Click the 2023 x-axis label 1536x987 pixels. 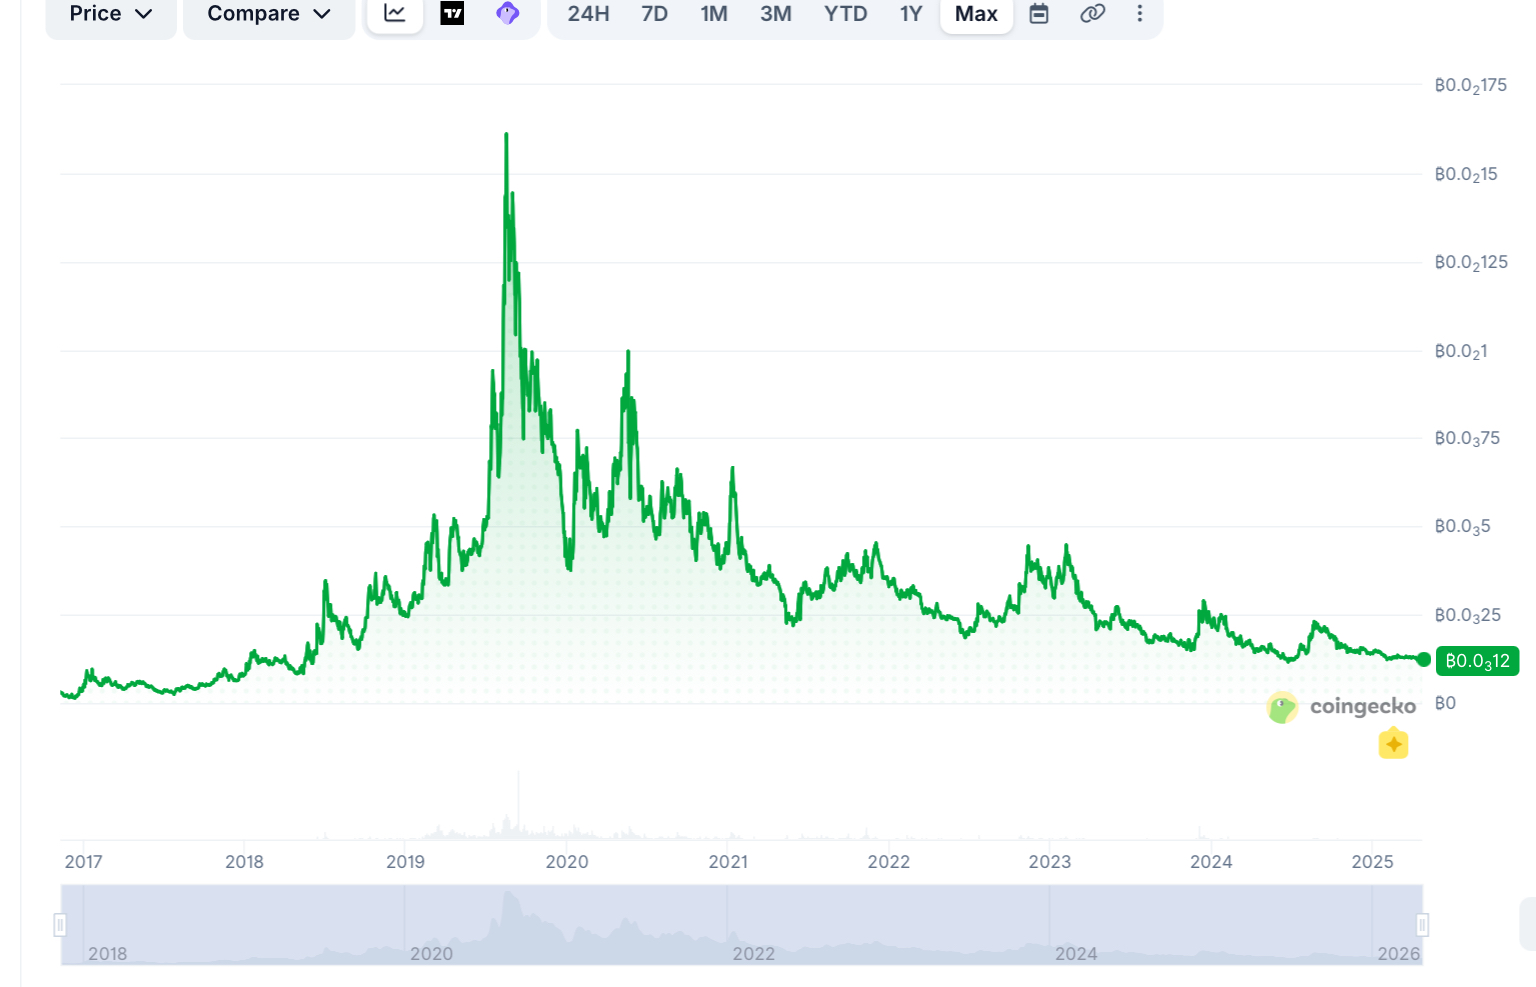click(x=1050, y=862)
